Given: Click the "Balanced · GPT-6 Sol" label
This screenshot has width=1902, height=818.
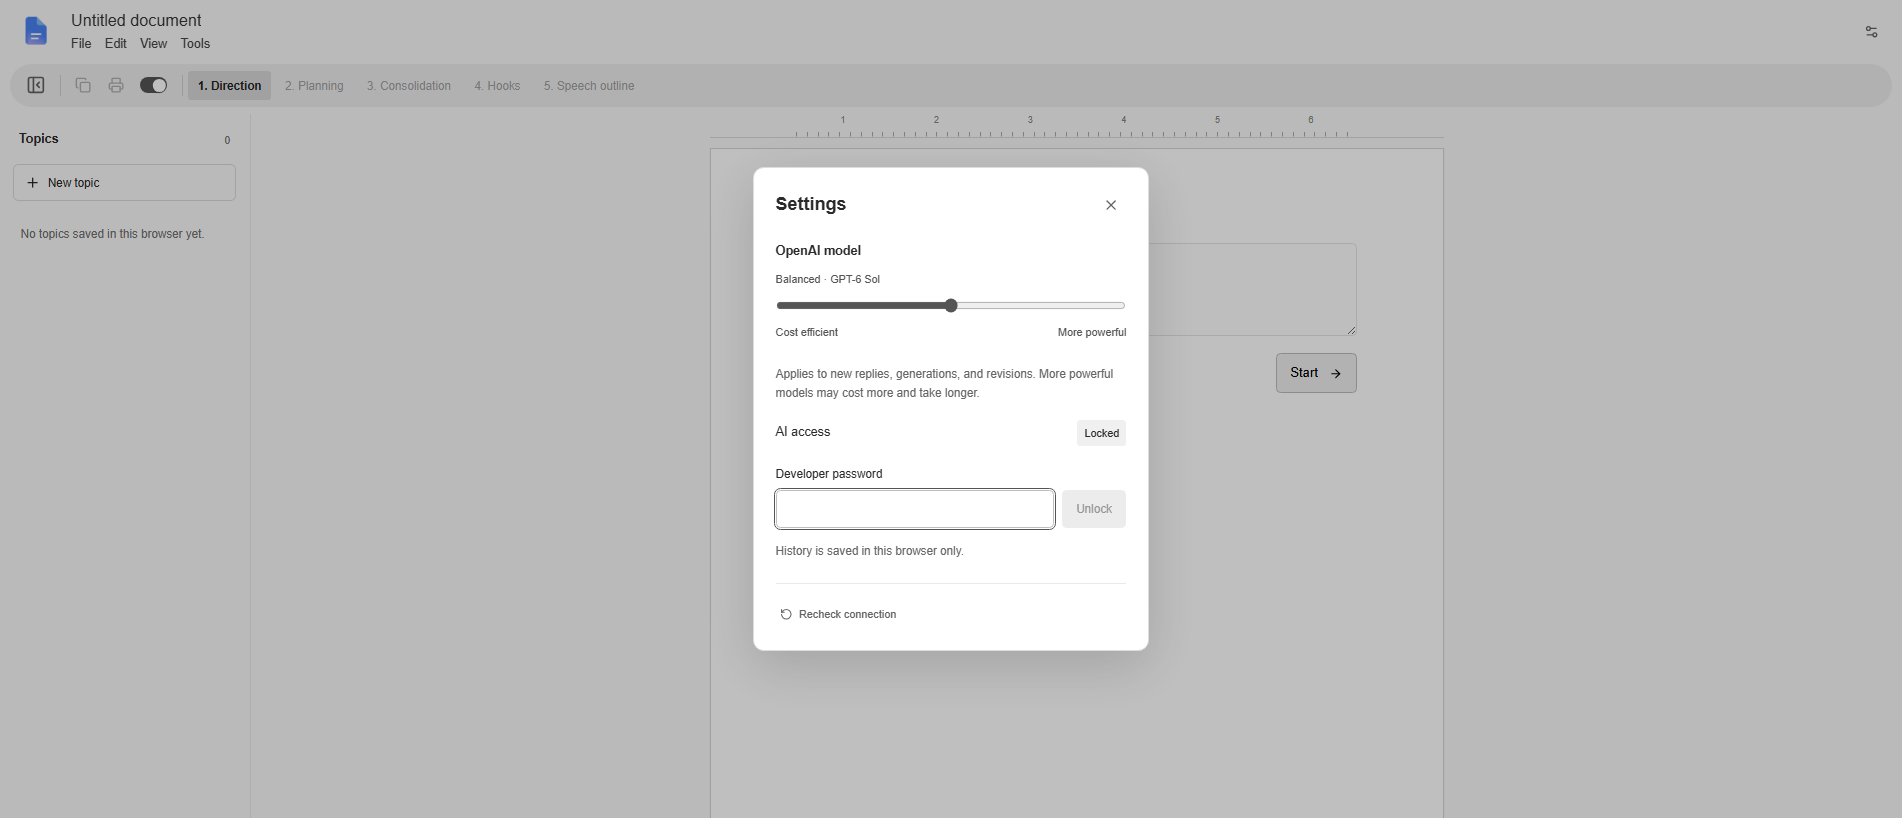Looking at the screenshot, I should tap(827, 279).
